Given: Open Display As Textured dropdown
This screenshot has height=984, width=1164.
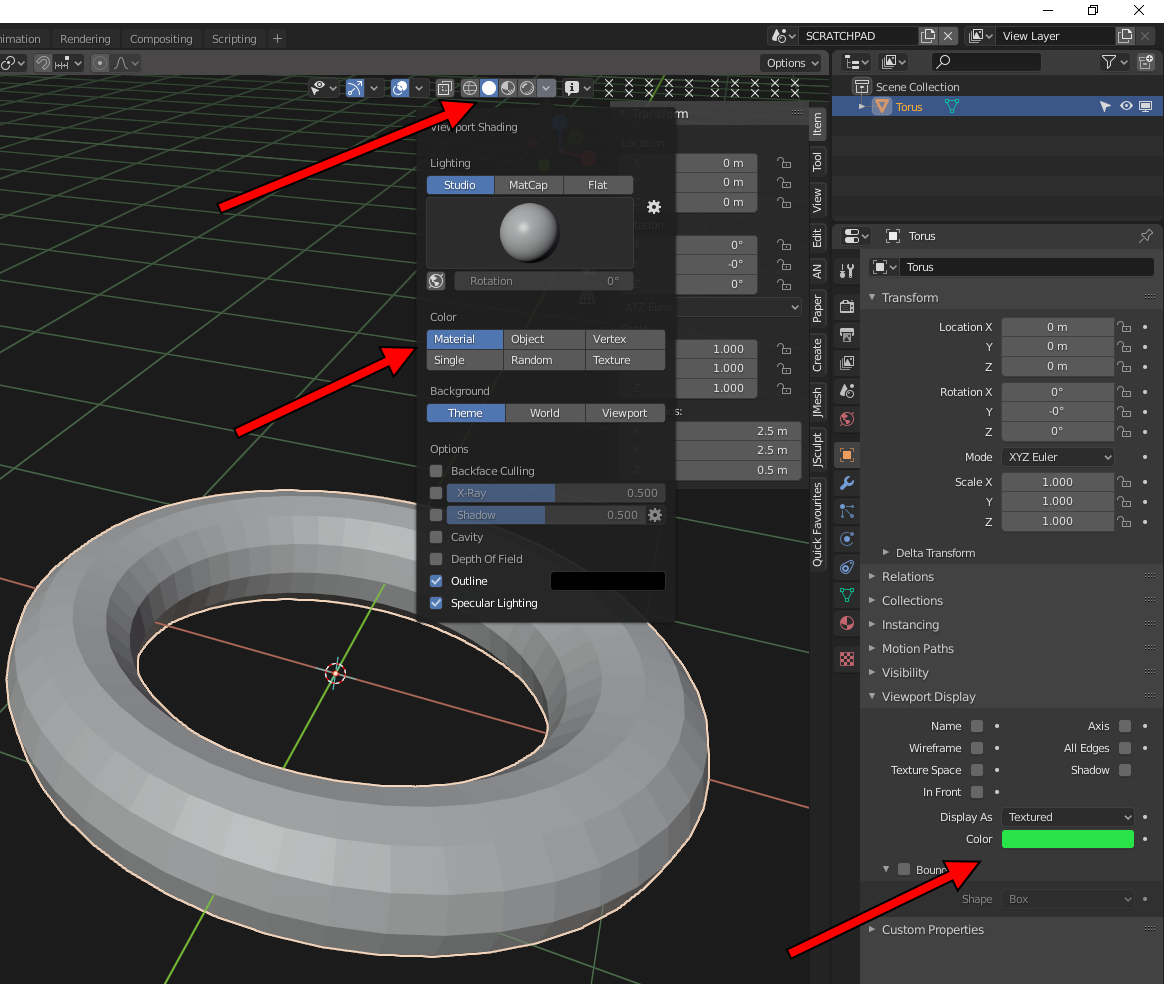Looking at the screenshot, I should coord(1067,817).
